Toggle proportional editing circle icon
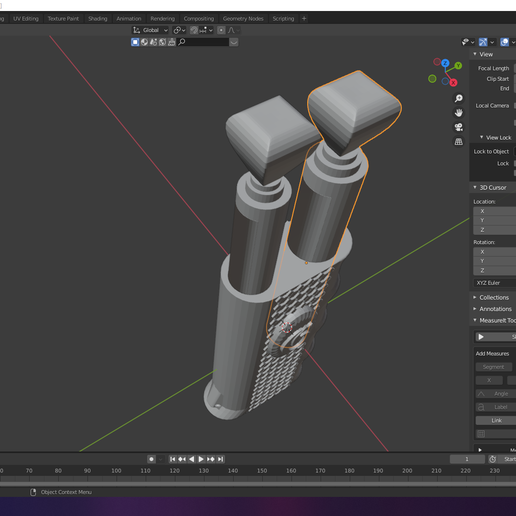The height and width of the screenshot is (516, 516). (221, 30)
